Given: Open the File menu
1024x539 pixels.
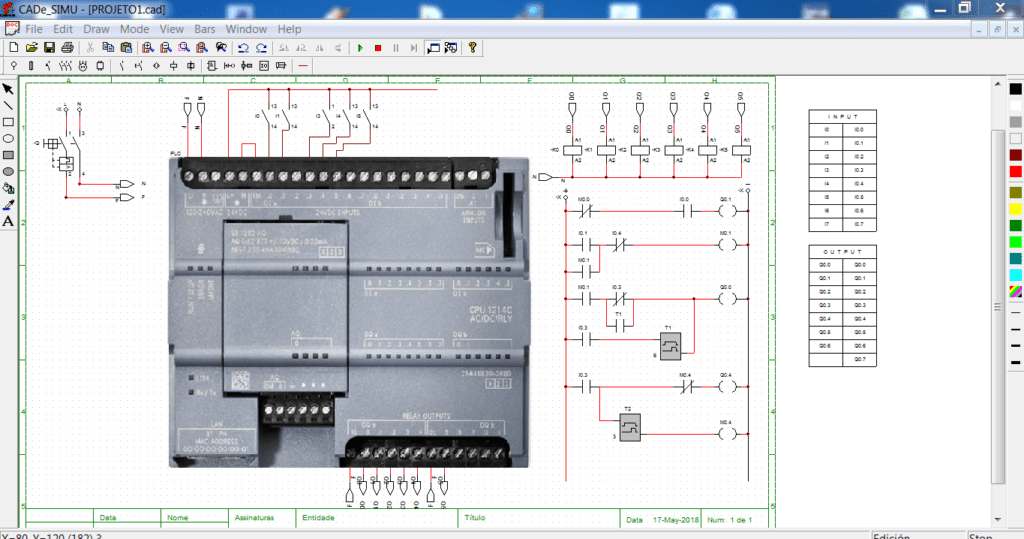Looking at the screenshot, I should click(34, 29).
